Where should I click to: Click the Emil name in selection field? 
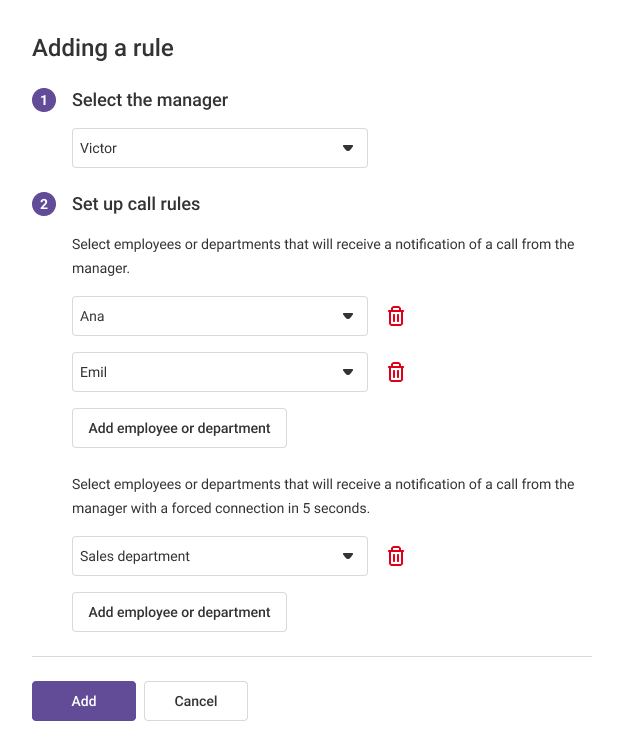pyautogui.click(x=93, y=372)
